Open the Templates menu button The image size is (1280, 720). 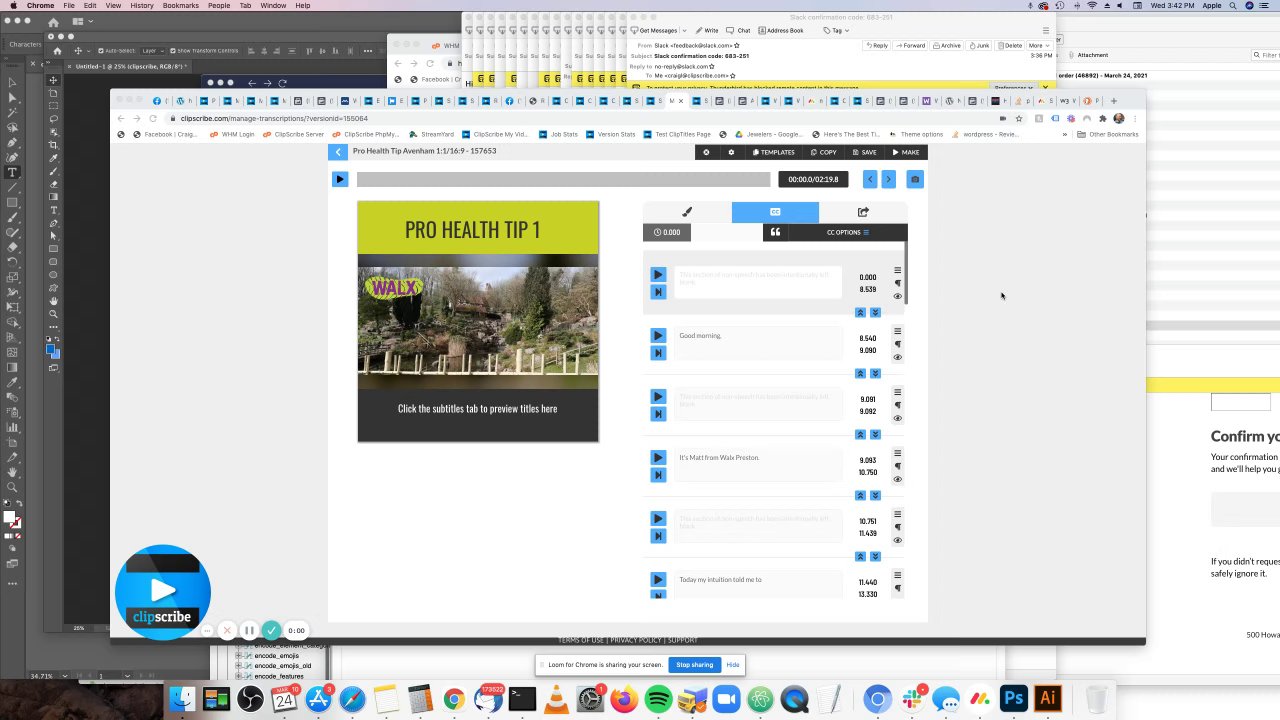click(773, 152)
